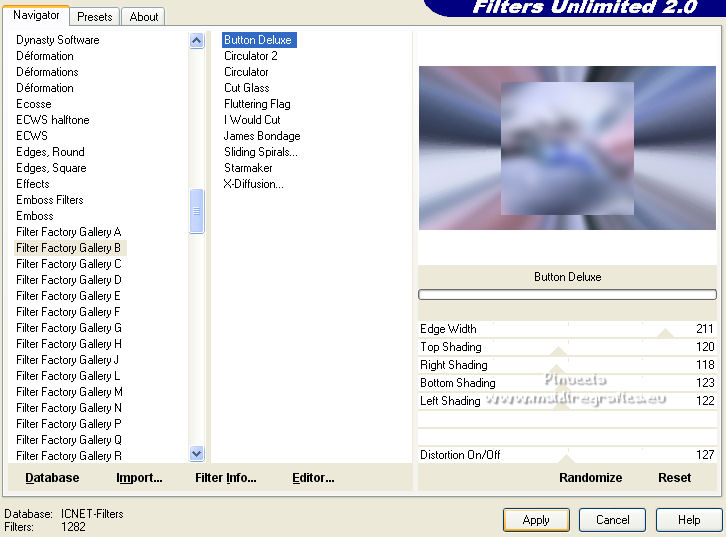Open the Help button
This screenshot has width=726, height=537.
click(689, 520)
